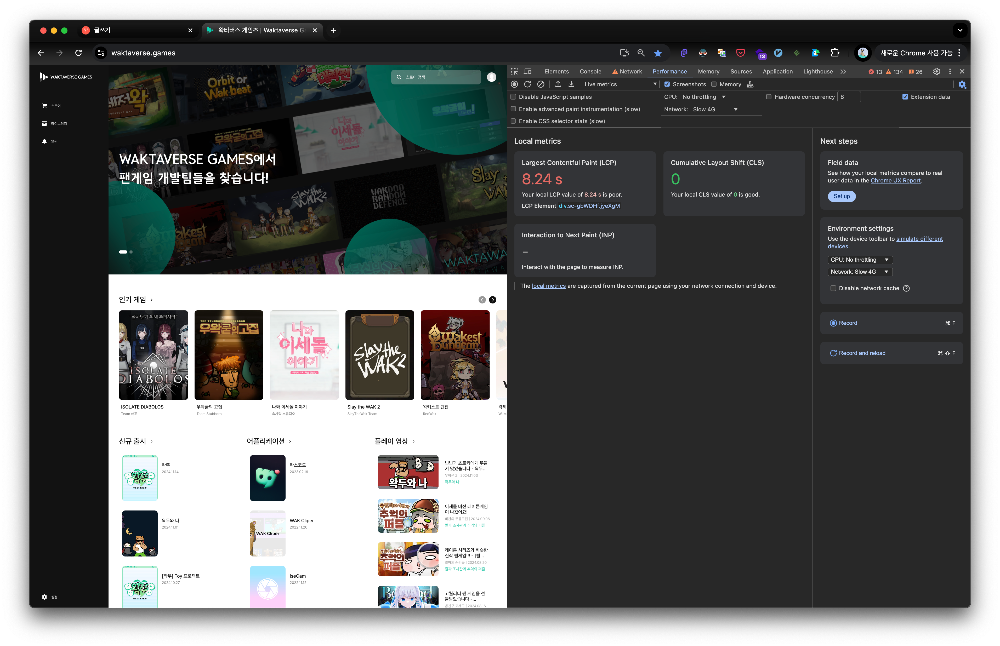
Task: Click the reload-and-record icon in Performance toolbar
Action: pyautogui.click(x=527, y=84)
